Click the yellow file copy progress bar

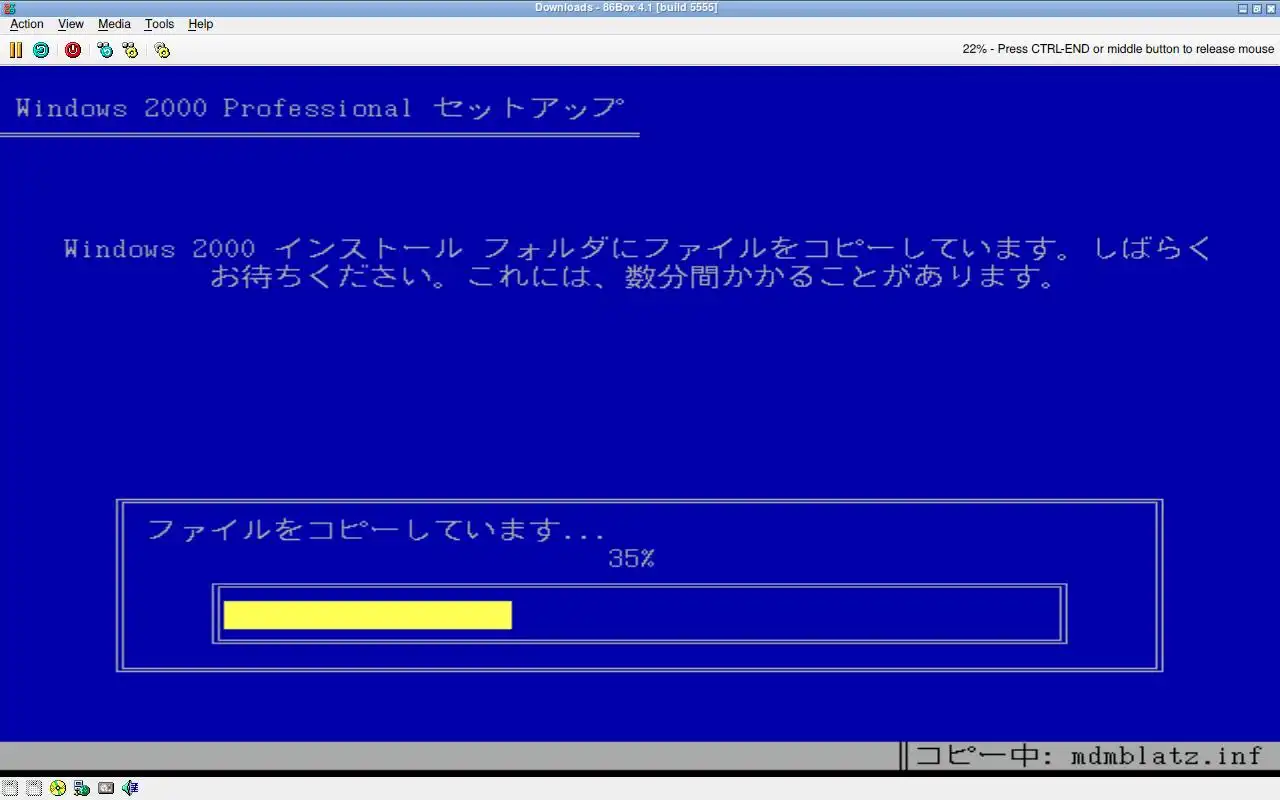coord(367,615)
